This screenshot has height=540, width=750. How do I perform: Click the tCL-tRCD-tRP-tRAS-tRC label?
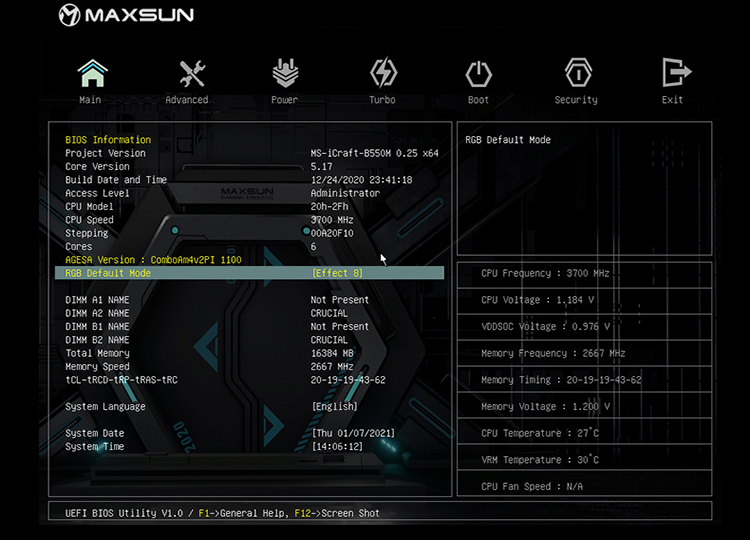pyautogui.click(x=121, y=380)
